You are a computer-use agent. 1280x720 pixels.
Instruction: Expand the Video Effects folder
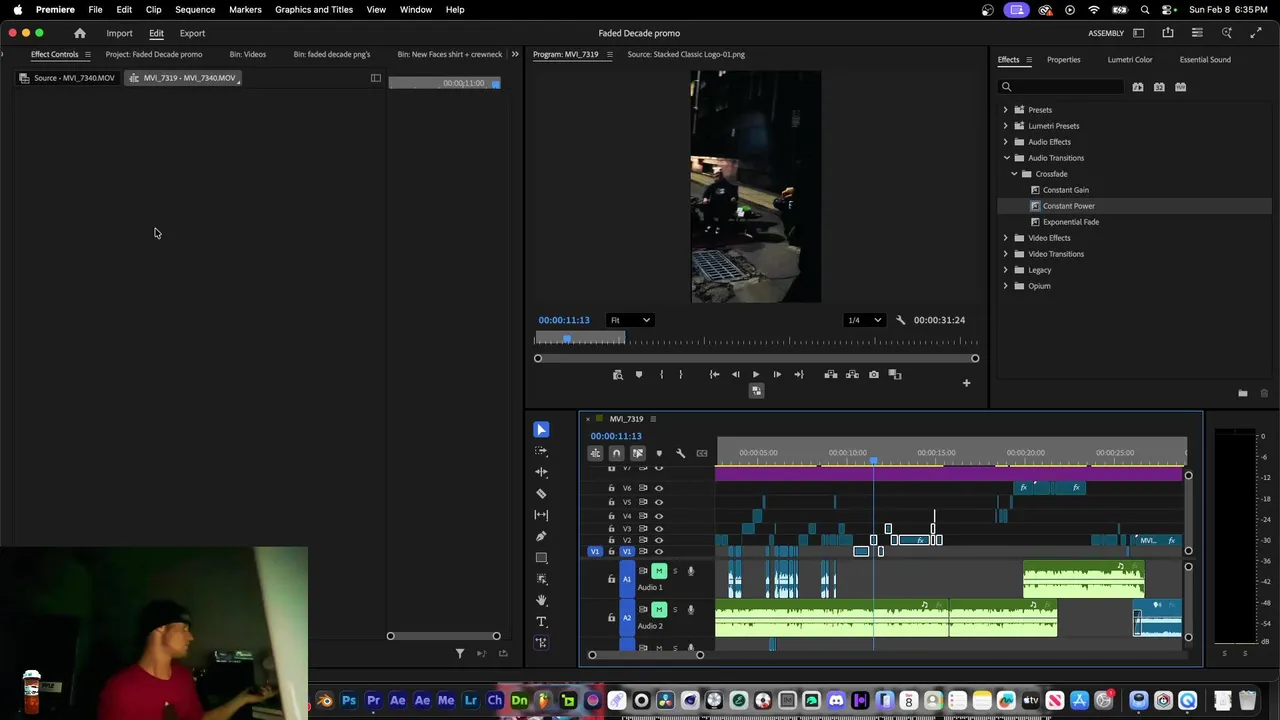1006,238
